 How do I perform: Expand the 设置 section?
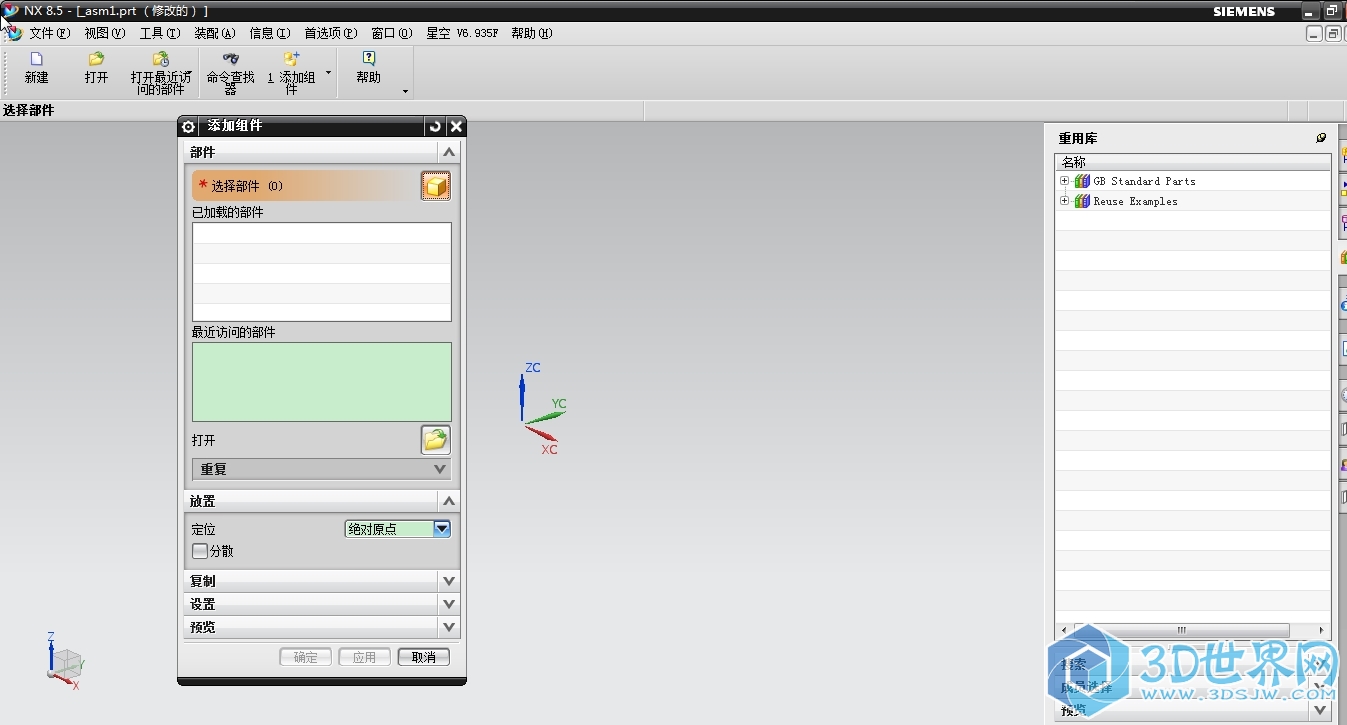coord(322,604)
